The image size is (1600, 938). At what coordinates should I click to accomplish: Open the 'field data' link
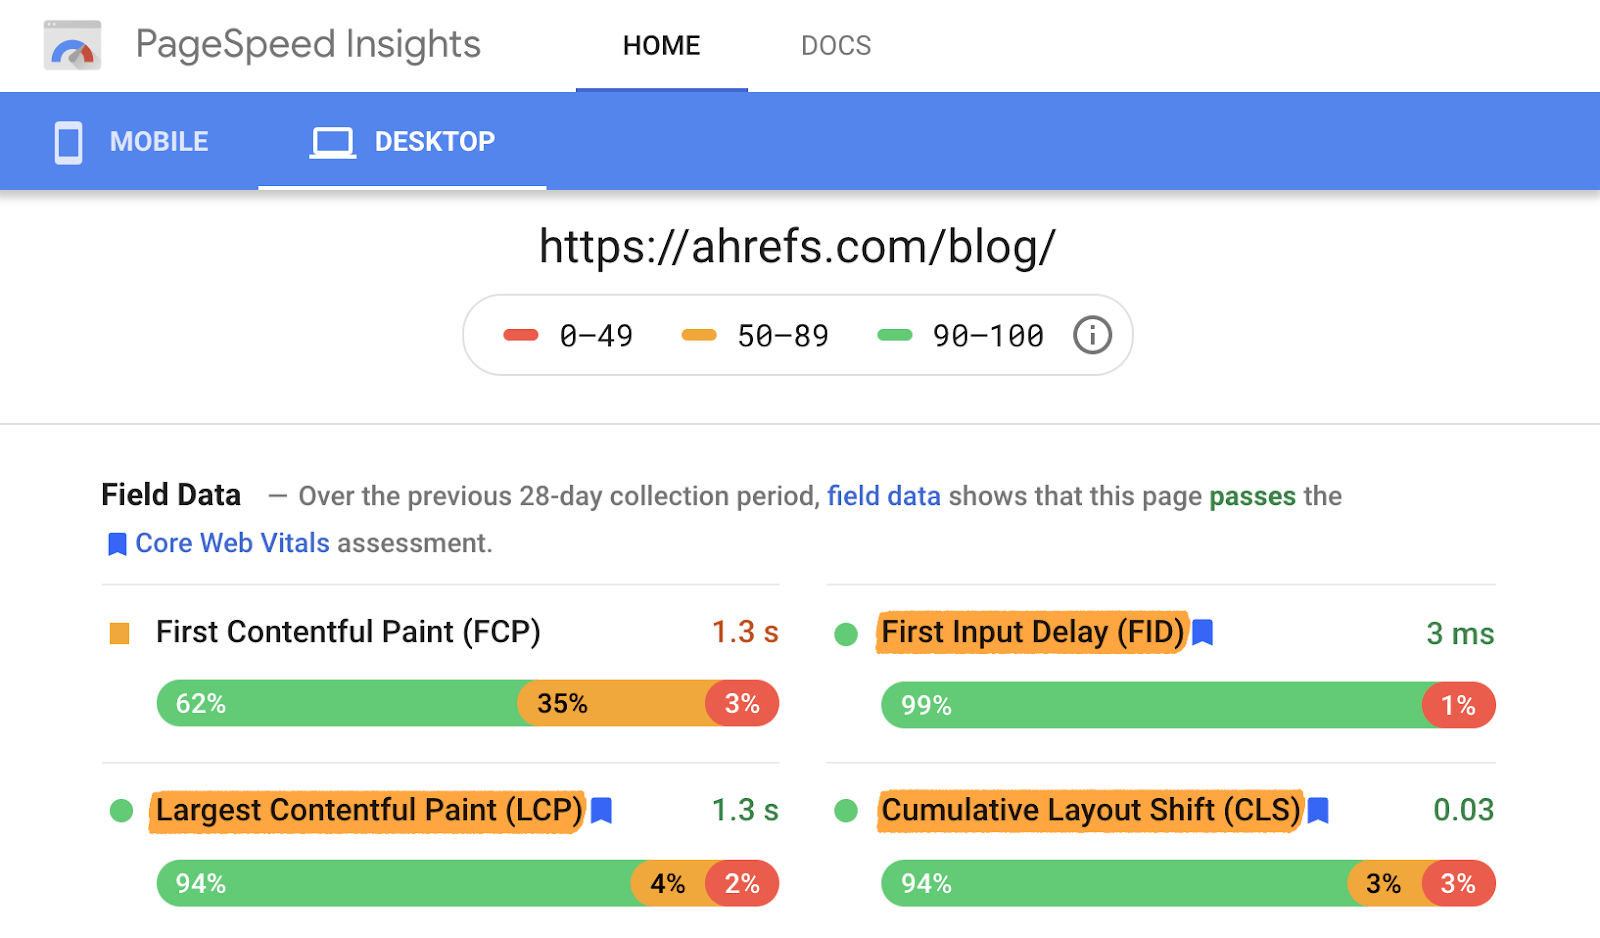(x=883, y=496)
